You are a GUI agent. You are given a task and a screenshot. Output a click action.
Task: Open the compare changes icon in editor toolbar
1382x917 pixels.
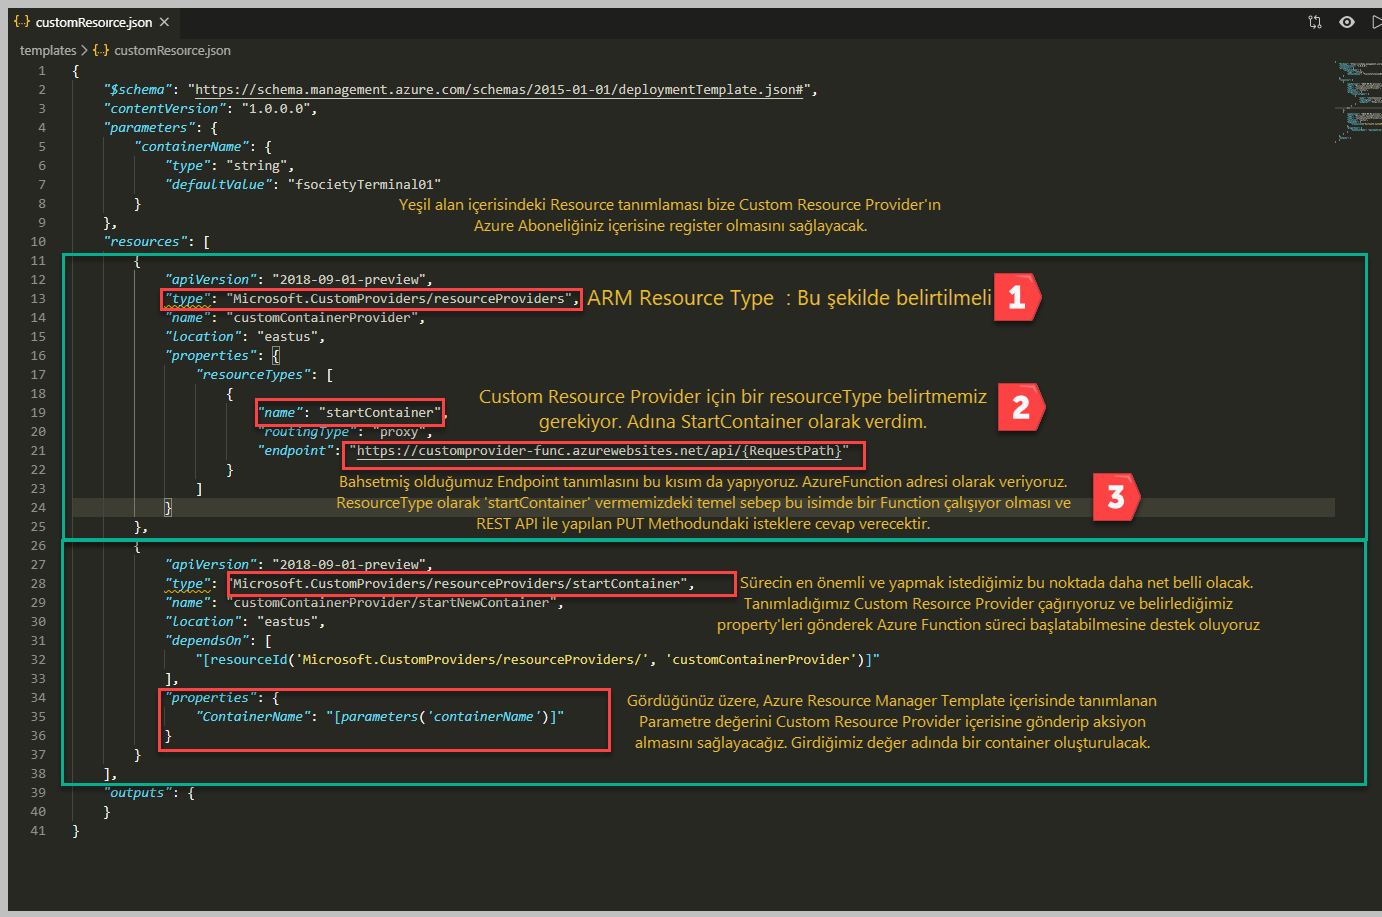(x=1315, y=22)
